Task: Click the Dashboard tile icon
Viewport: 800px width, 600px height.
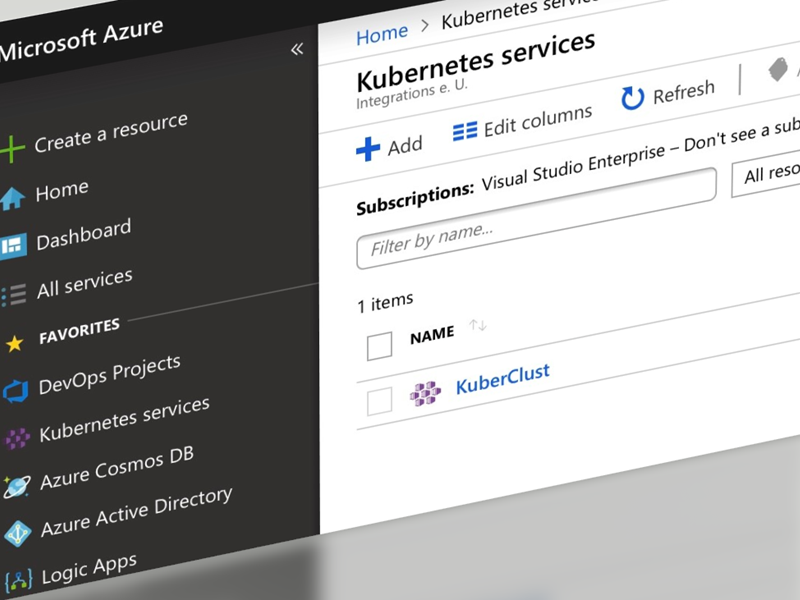Action: (12, 247)
